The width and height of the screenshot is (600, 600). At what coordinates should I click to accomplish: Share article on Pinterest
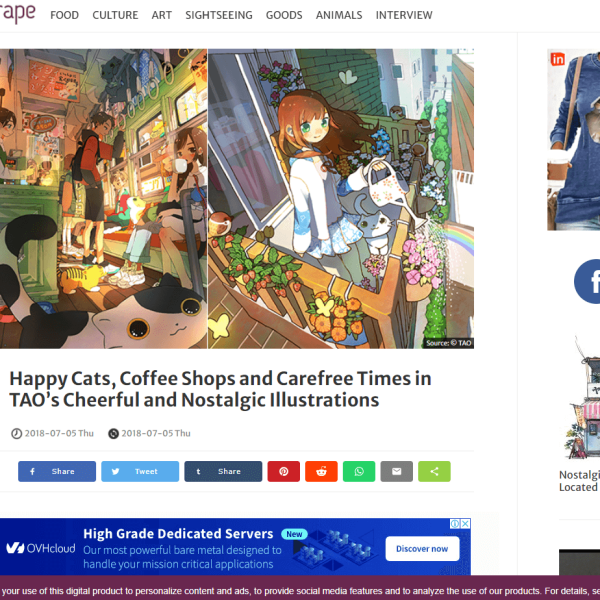coord(284,471)
